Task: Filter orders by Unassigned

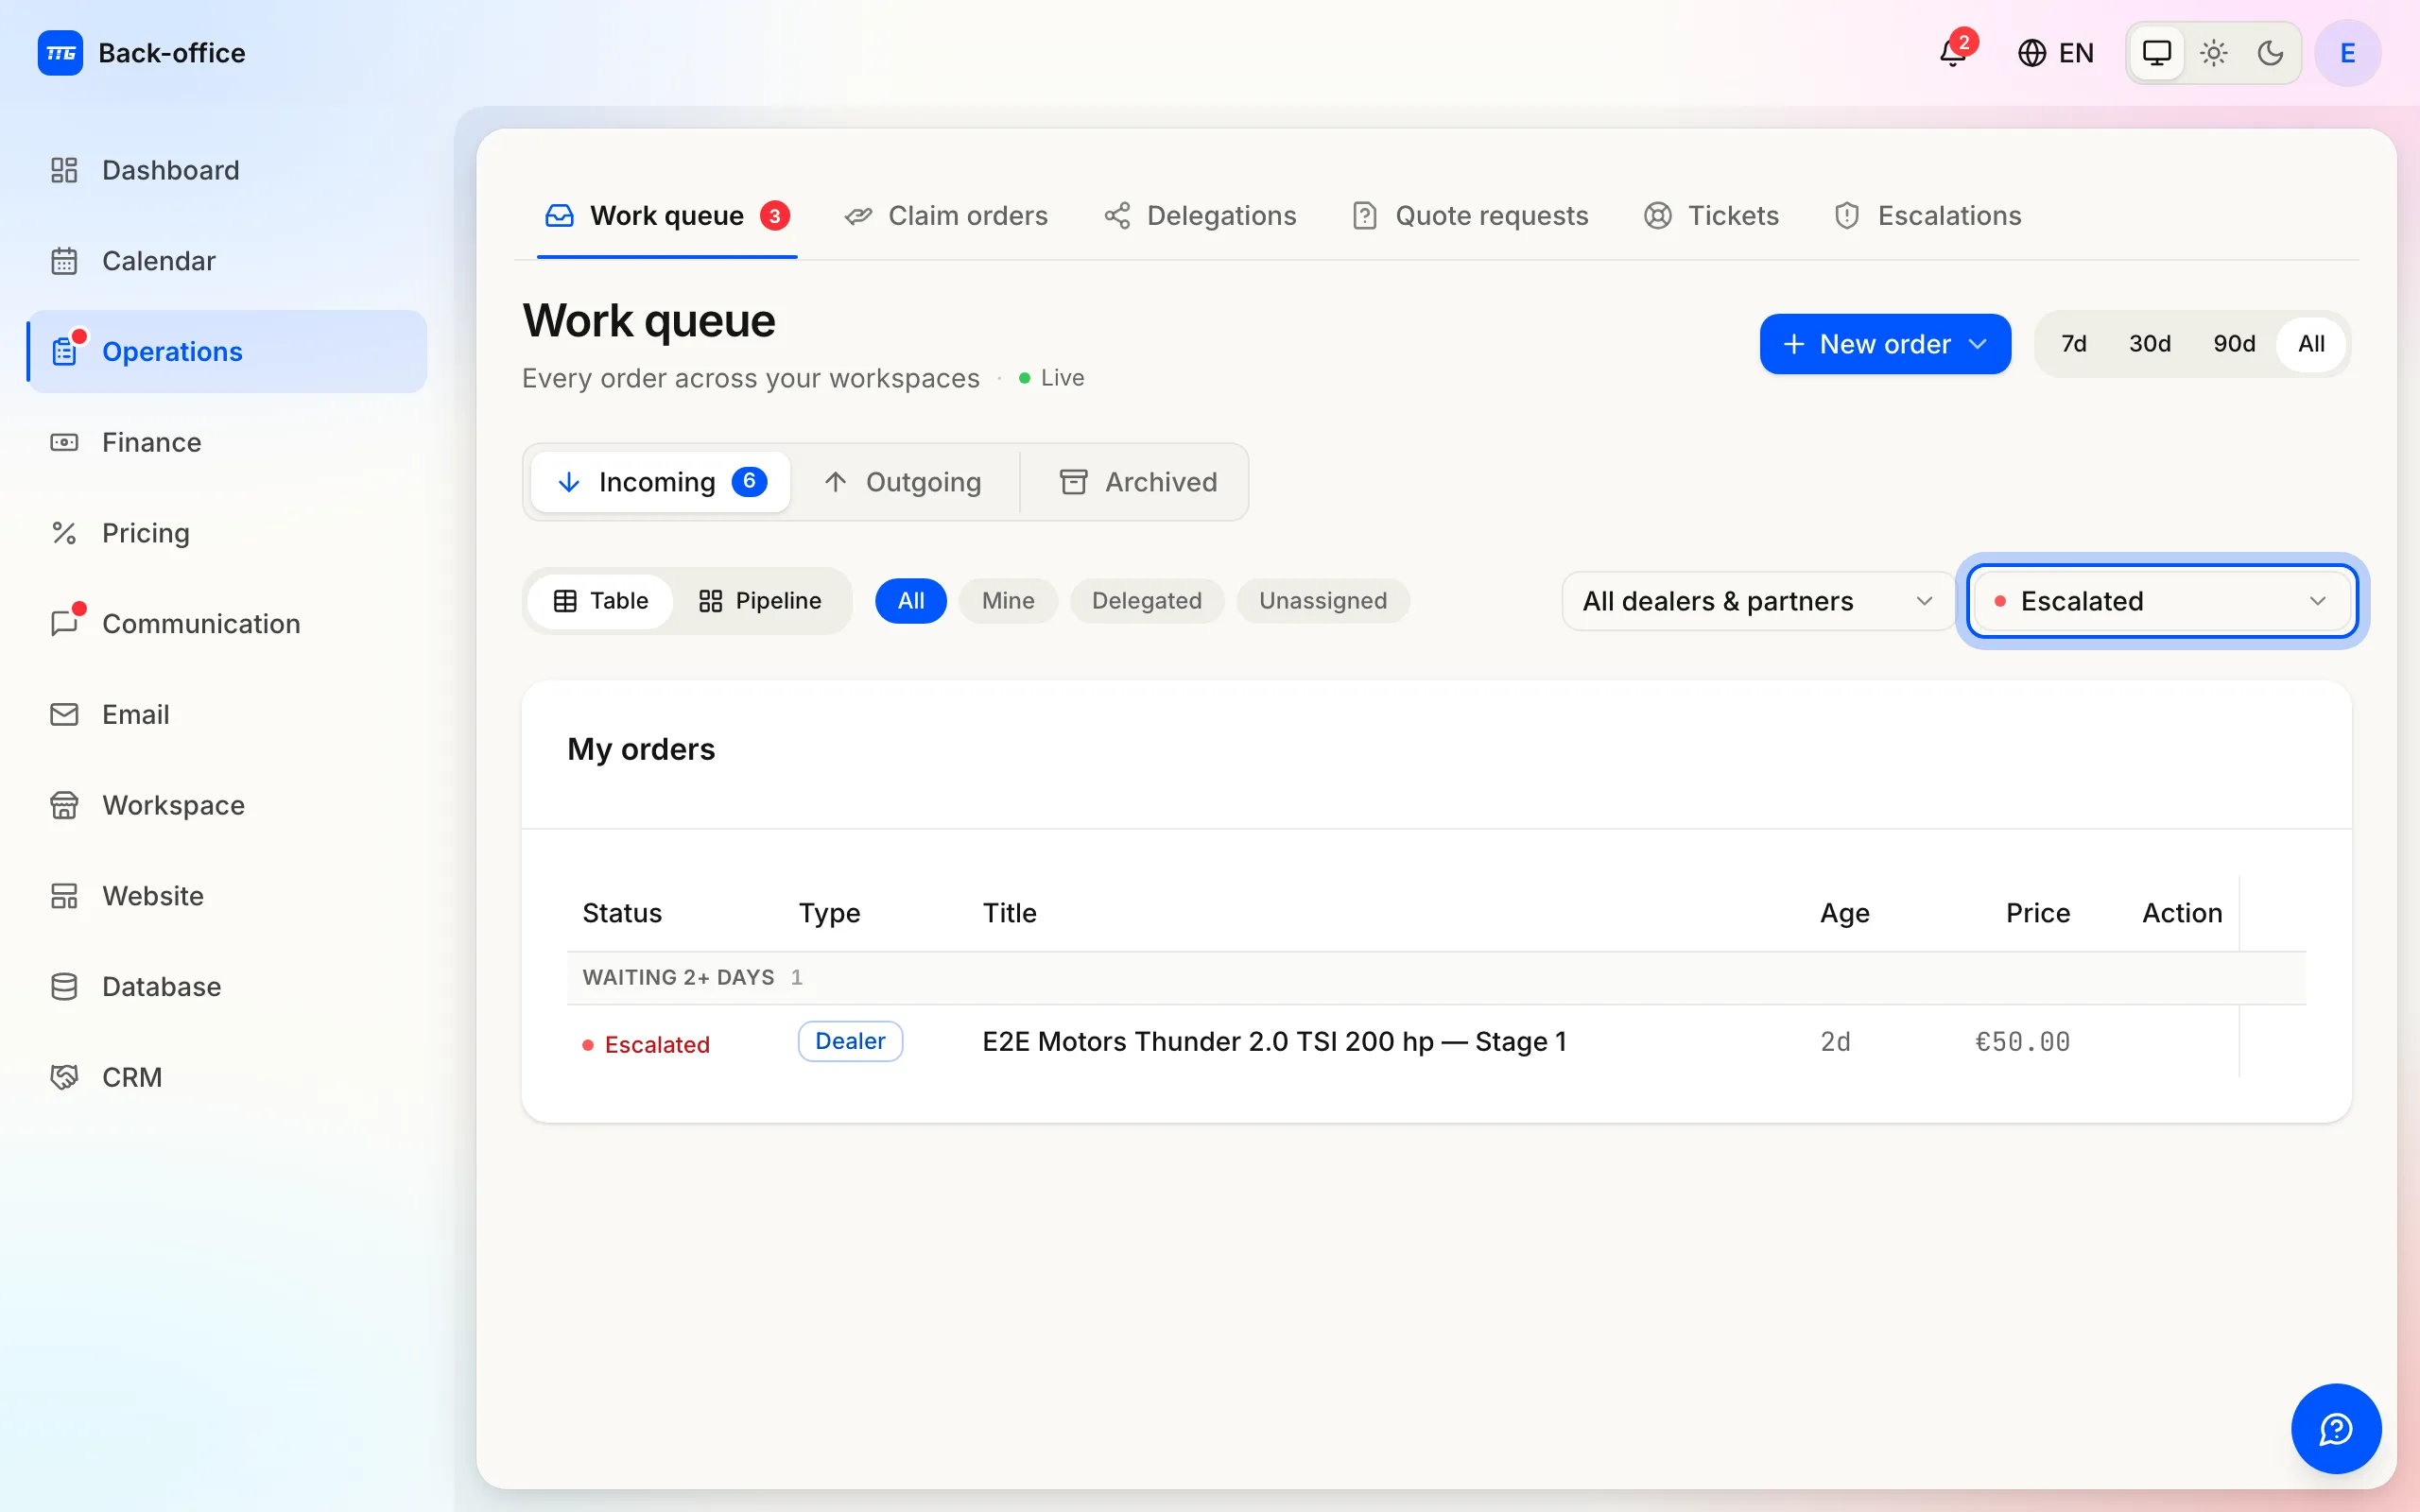Action: 1323,601
